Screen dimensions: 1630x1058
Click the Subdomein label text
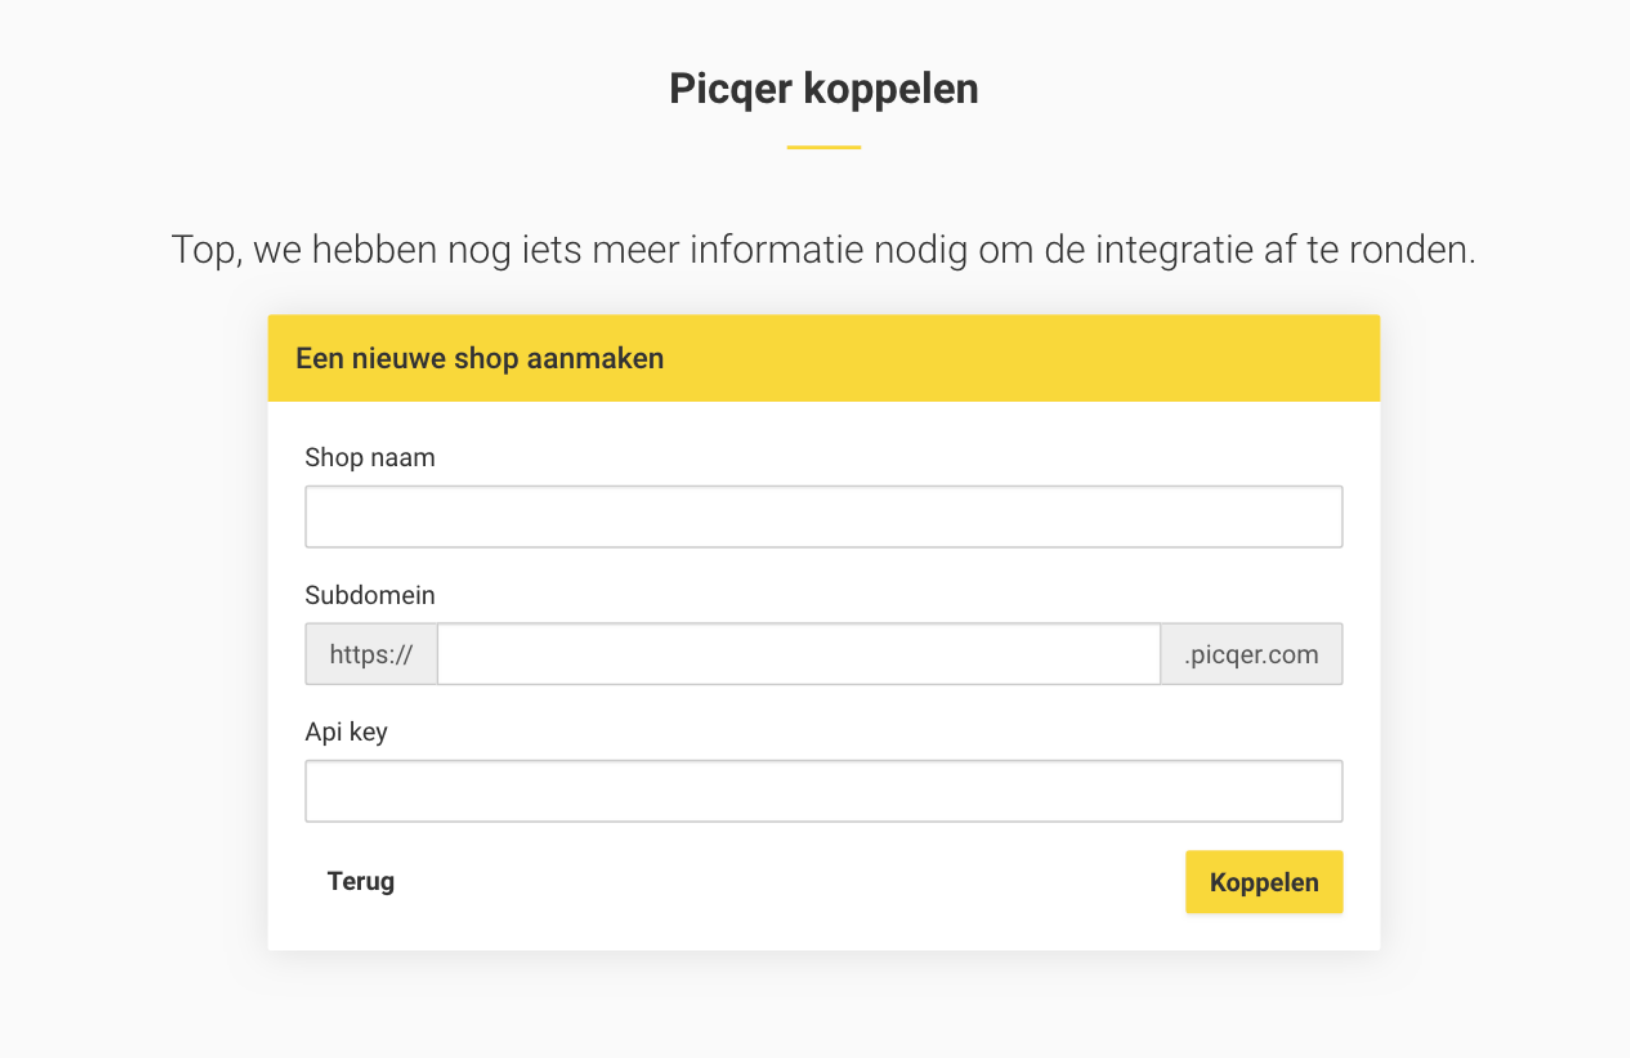point(370,595)
